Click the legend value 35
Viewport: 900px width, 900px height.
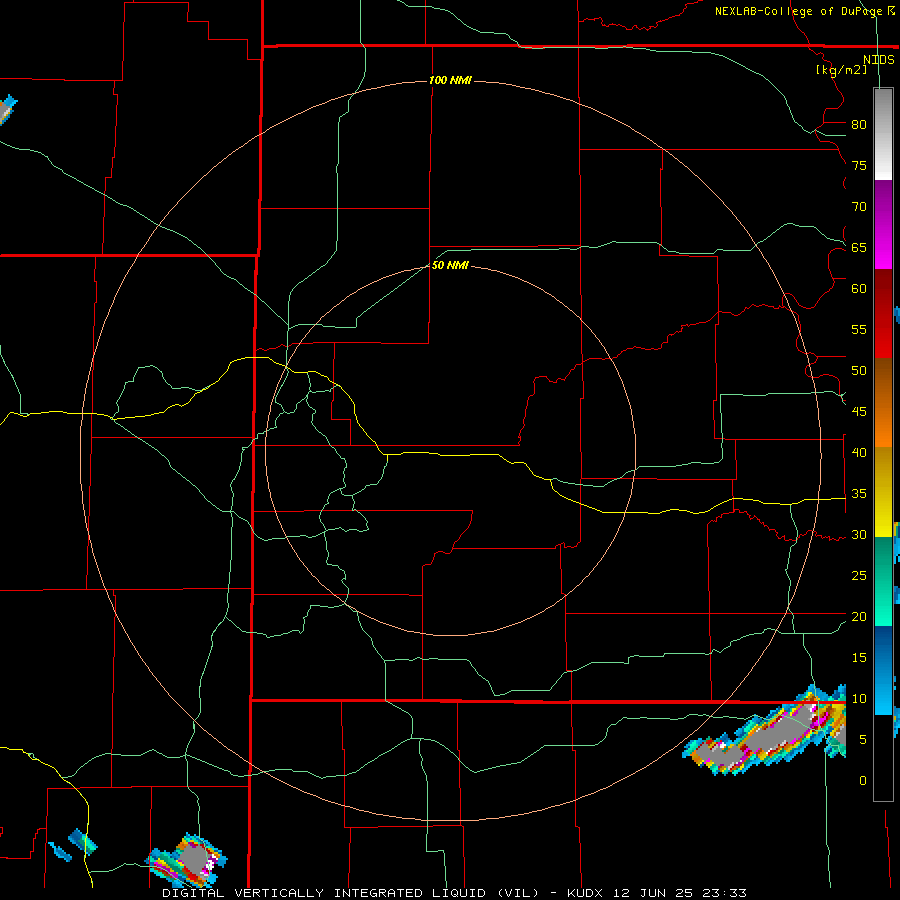point(859,494)
